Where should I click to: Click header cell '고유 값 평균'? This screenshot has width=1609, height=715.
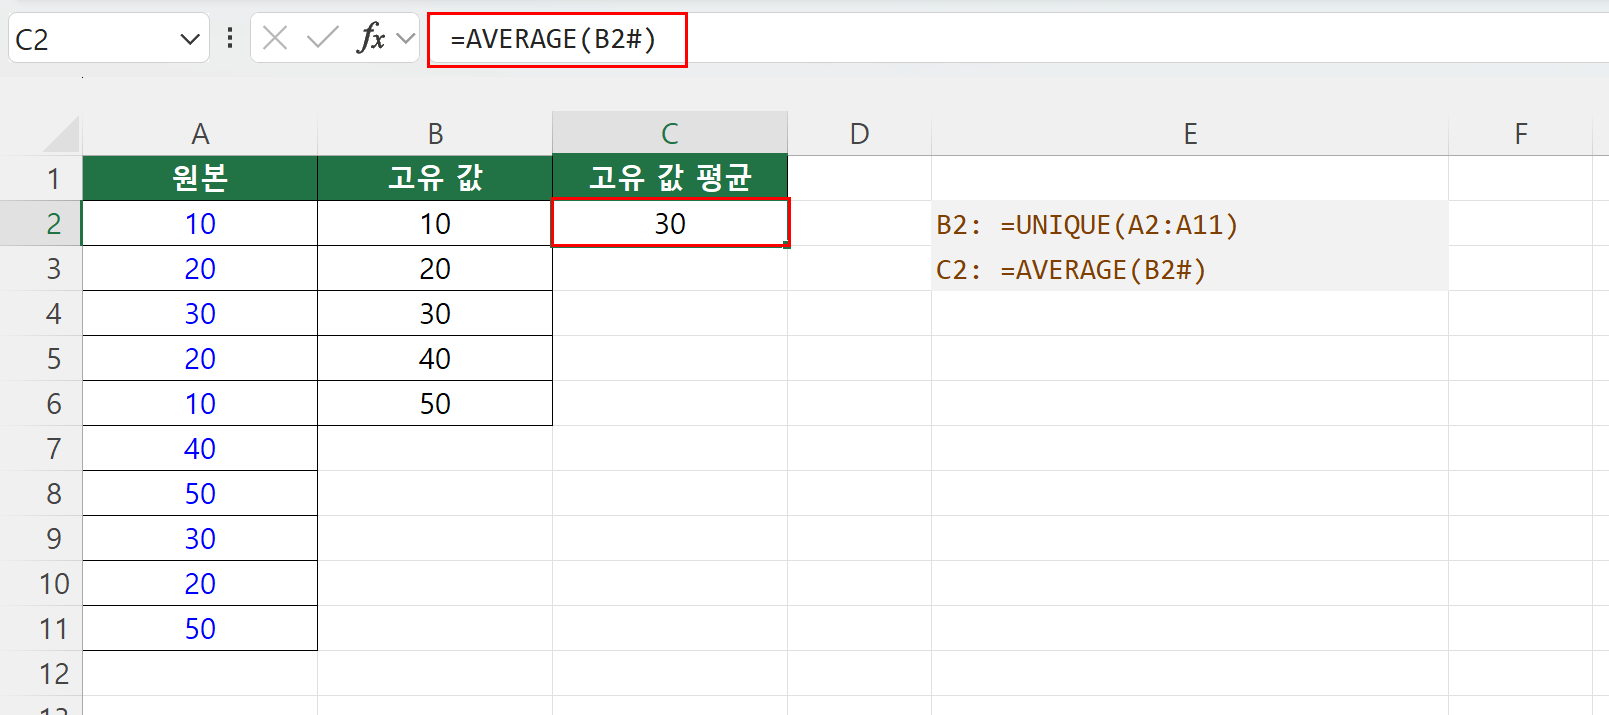click(x=670, y=178)
